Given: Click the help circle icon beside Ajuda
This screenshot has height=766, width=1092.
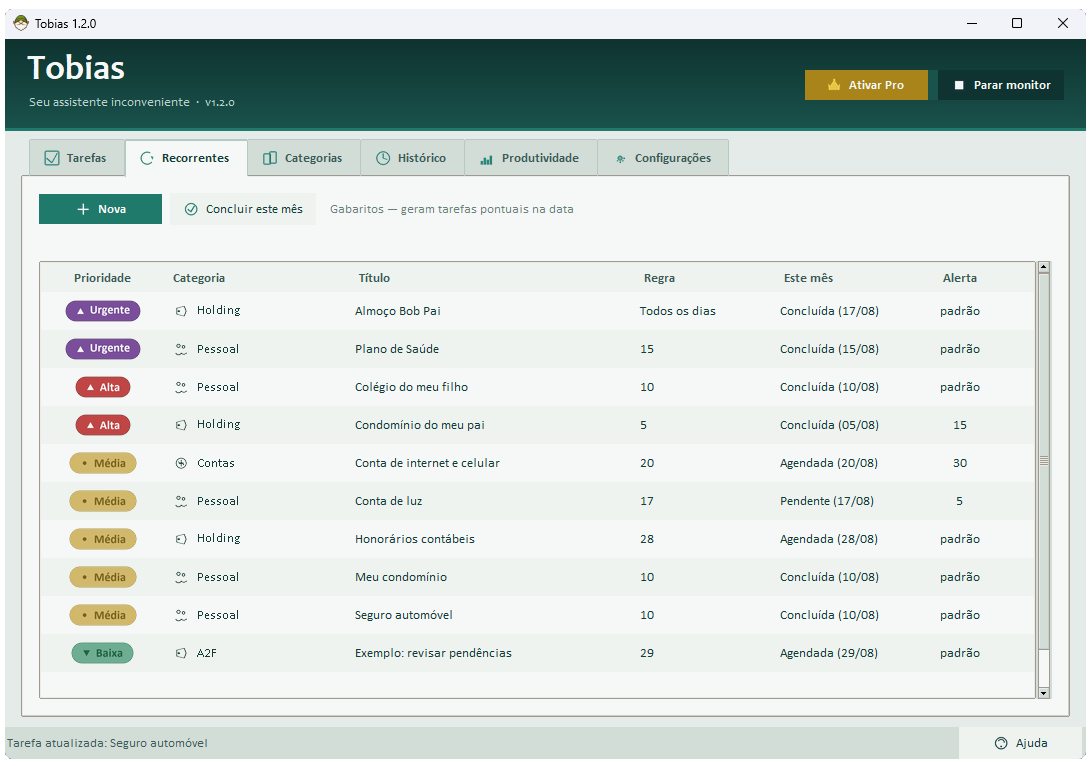Looking at the screenshot, I should click(1001, 743).
